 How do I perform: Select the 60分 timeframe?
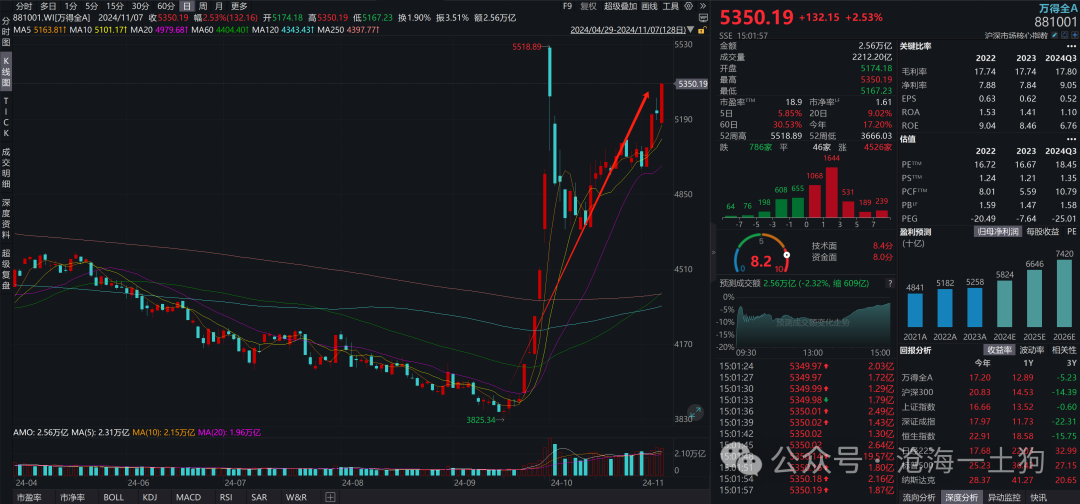tap(166, 6)
